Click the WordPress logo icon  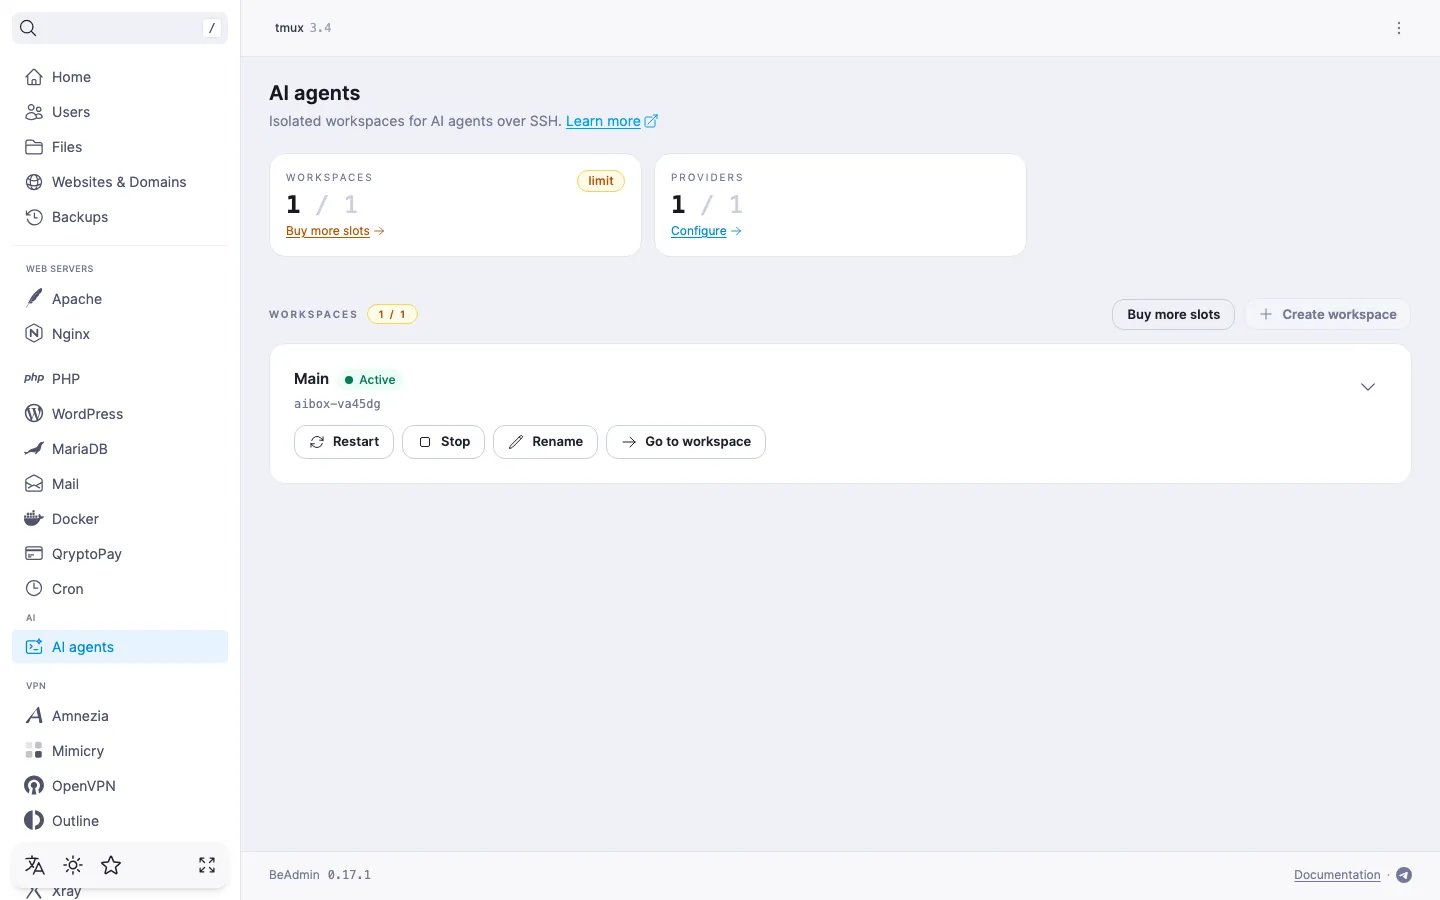[34, 413]
